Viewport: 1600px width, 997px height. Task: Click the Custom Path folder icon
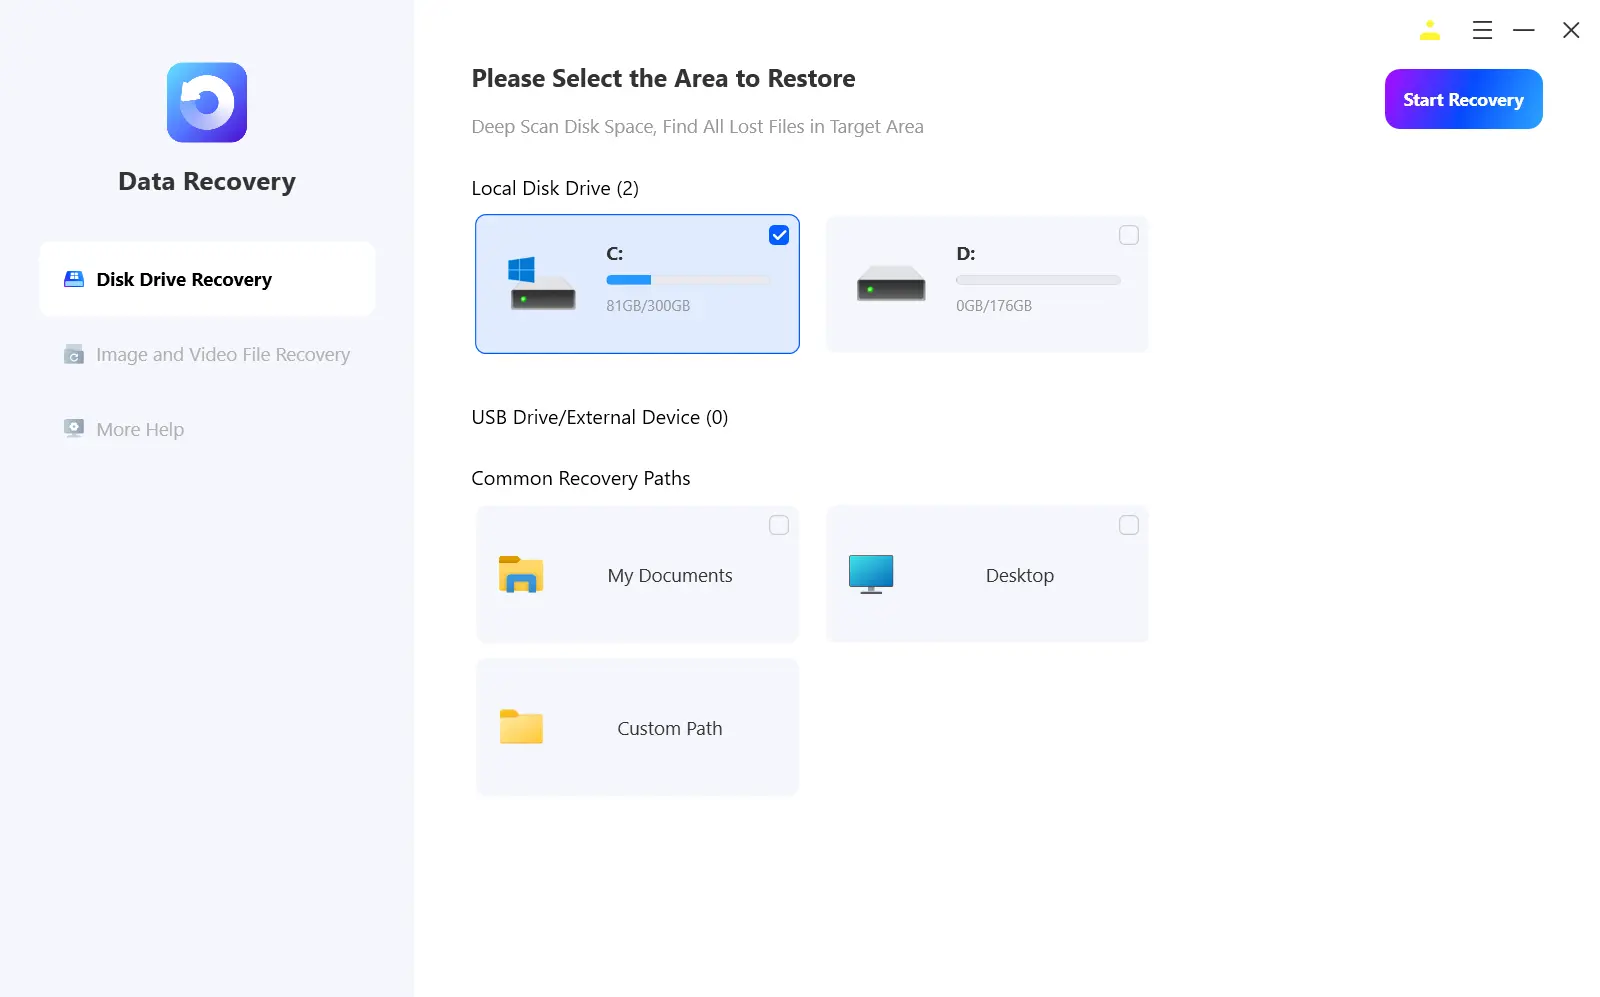(521, 727)
